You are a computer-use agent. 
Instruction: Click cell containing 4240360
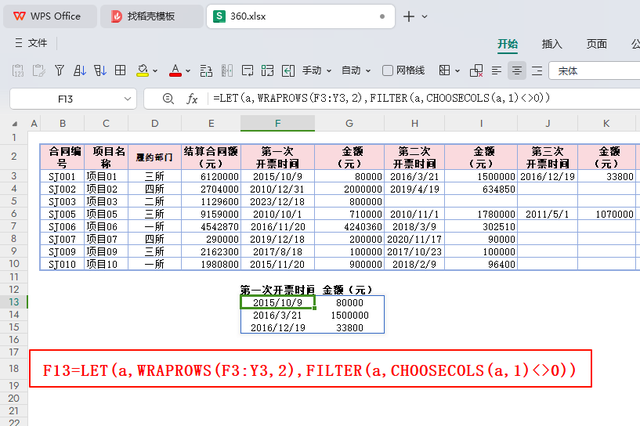349,227
